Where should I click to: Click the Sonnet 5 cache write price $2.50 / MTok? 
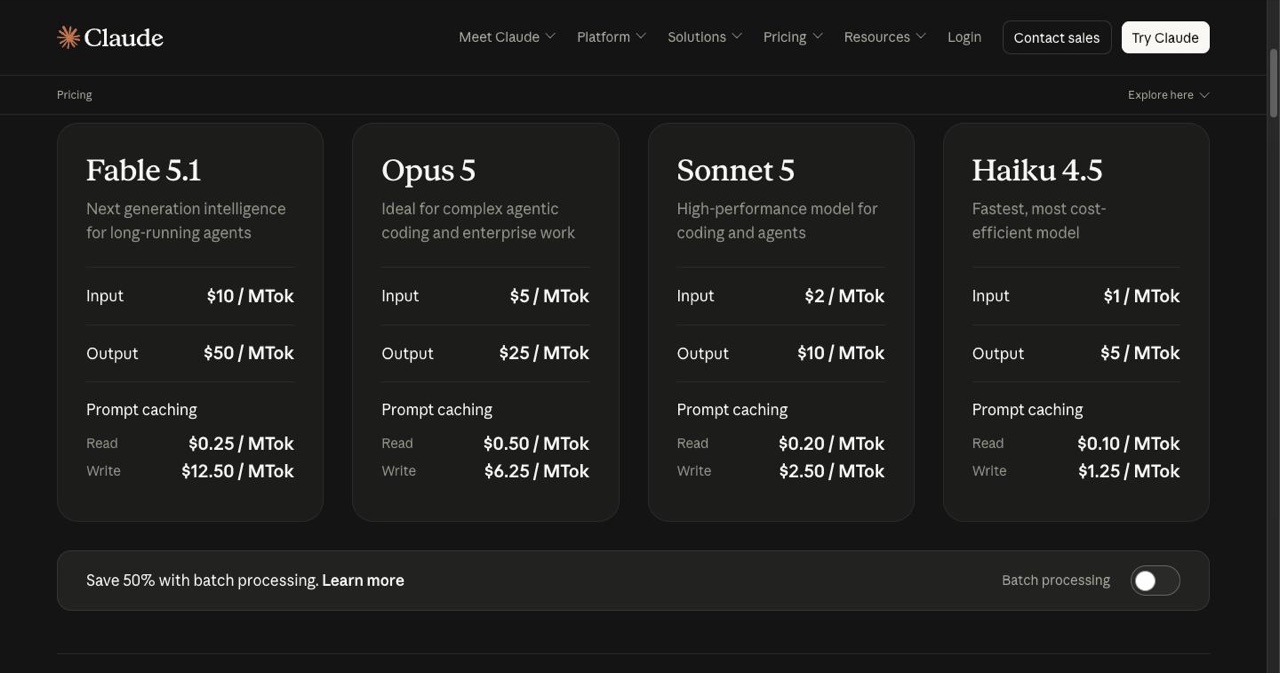[x=832, y=471]
